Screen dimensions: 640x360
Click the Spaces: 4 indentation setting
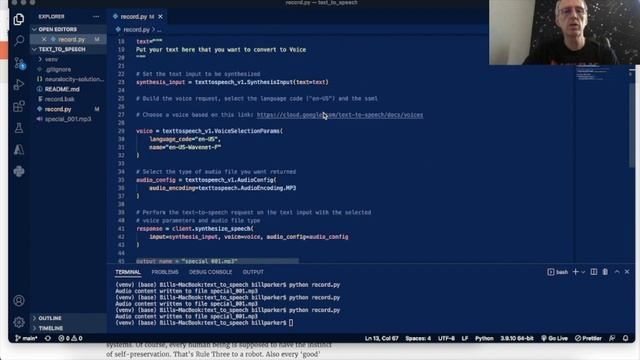pyautogui.click(x=418, y=338)
